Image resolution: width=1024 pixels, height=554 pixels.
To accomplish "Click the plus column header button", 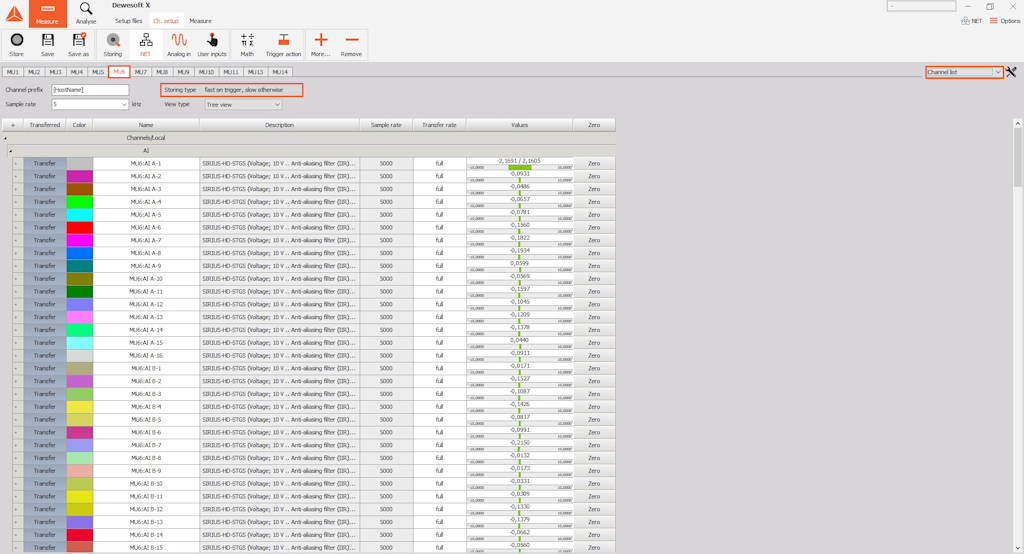I will 12,125.
